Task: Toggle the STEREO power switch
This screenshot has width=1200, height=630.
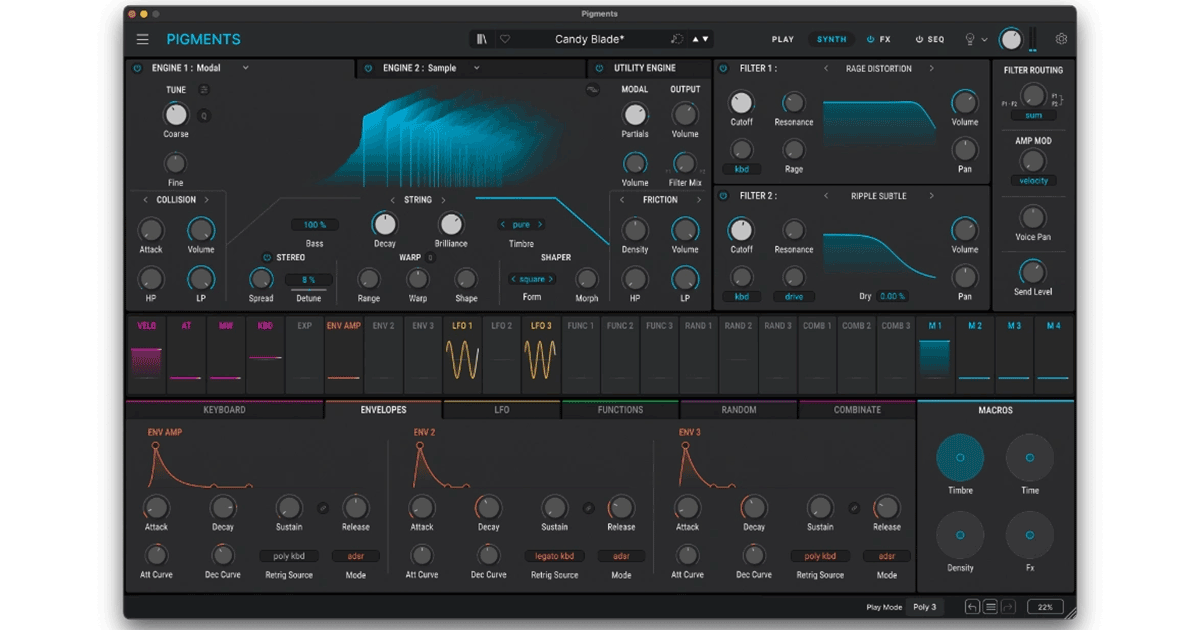Action: [267, 258]
